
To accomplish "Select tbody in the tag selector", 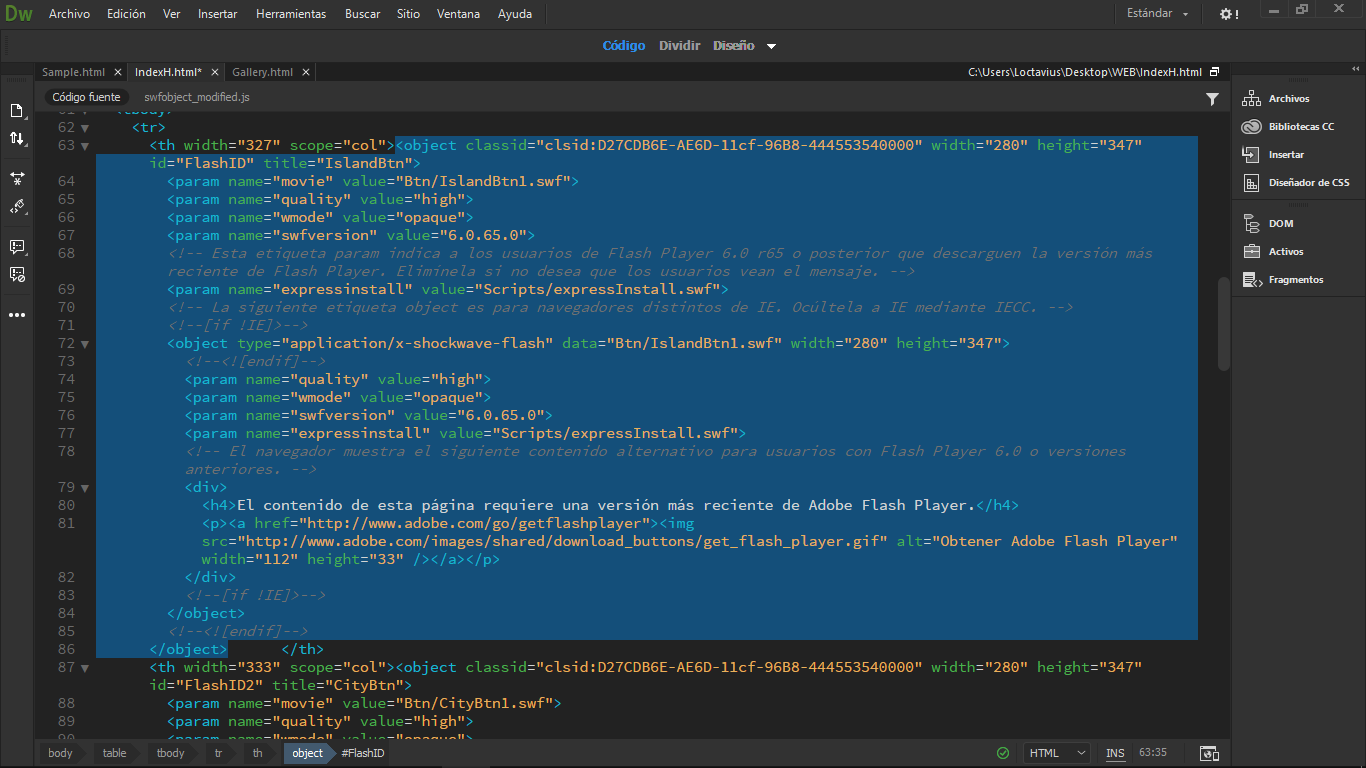I will 171,753.
